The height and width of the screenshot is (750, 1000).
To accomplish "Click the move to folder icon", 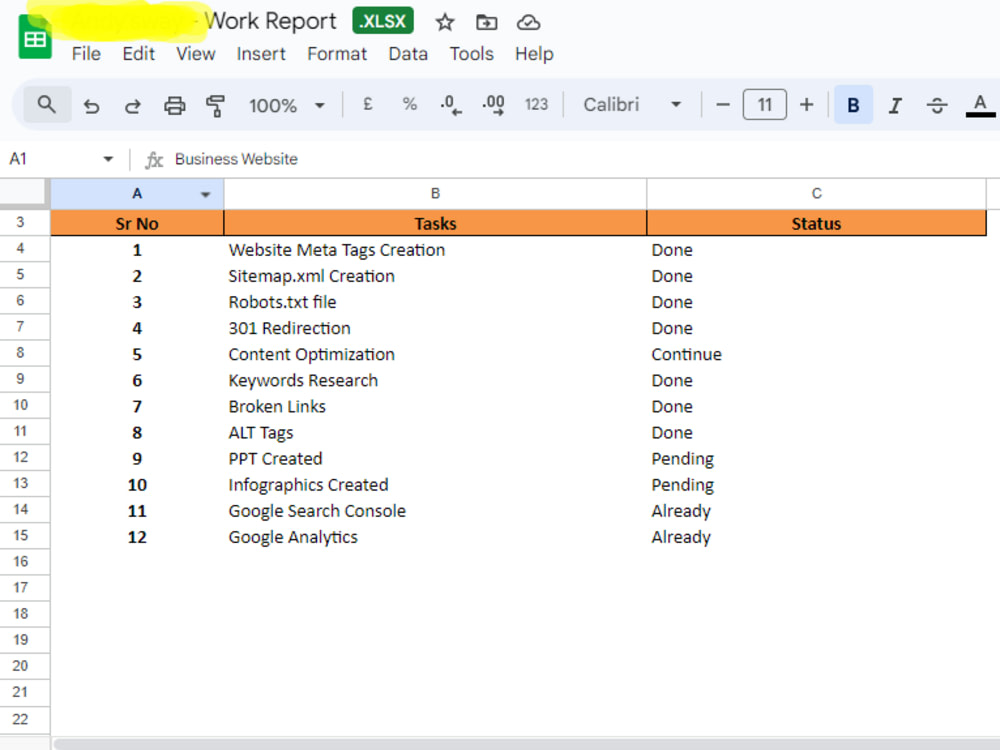I will click(487, 23).
